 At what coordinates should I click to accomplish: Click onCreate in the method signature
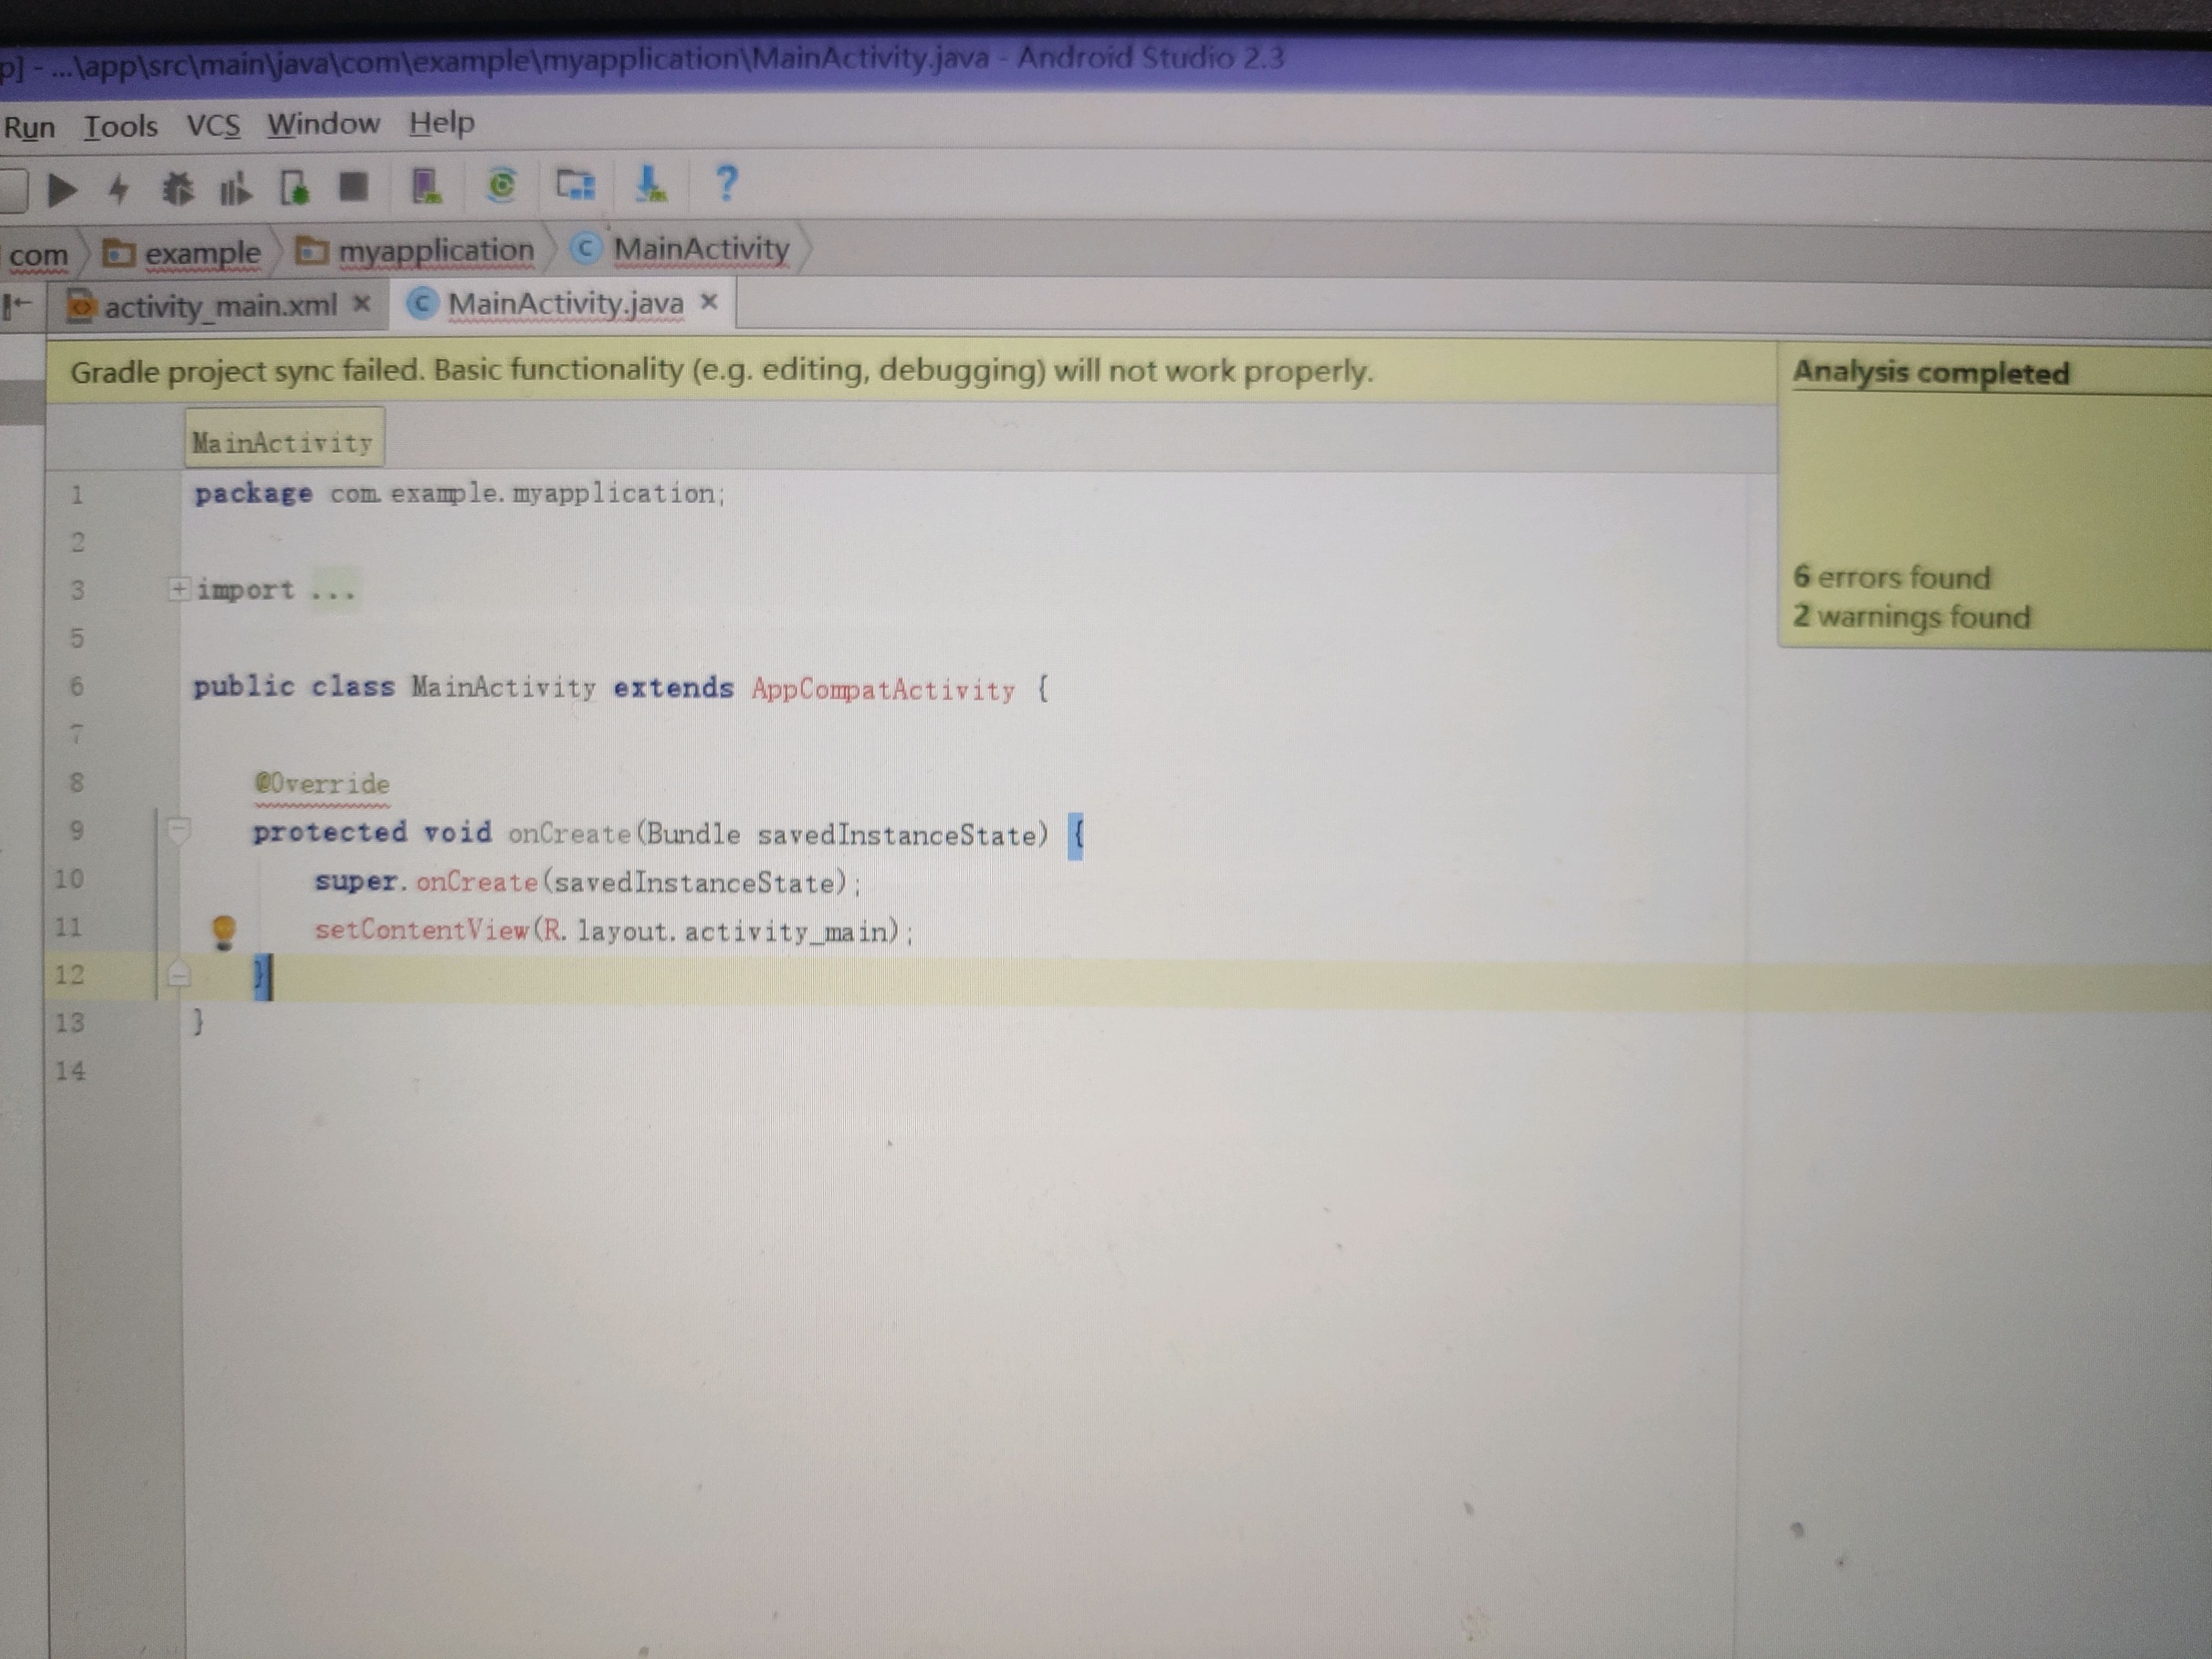[569, 833]
